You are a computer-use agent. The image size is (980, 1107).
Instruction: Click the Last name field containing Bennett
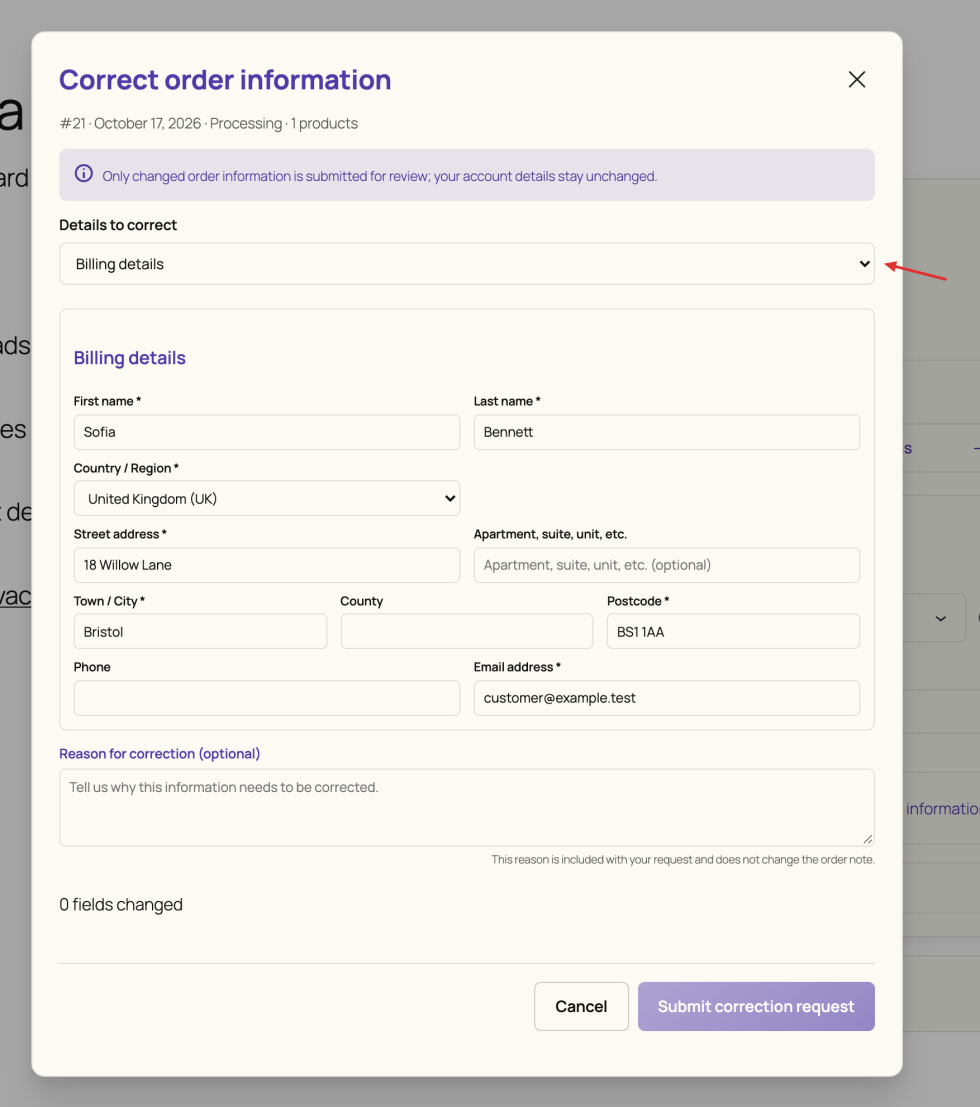[x=667, y=432]
